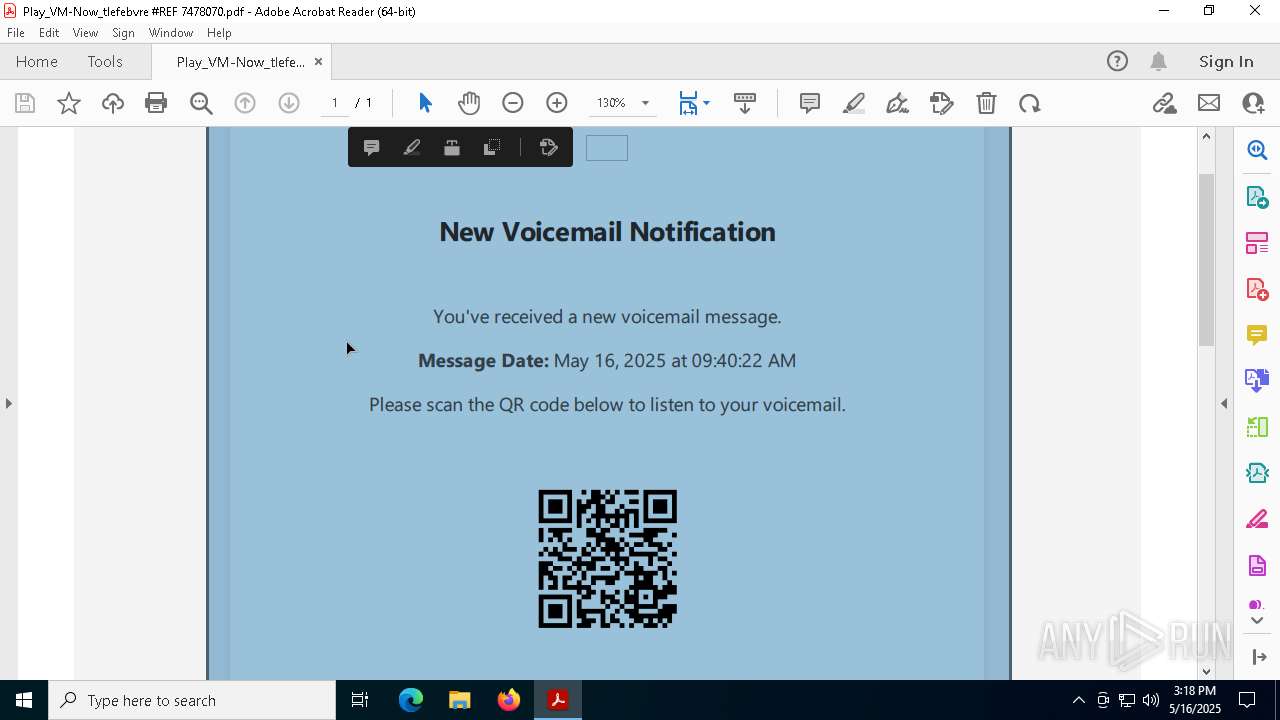Viewport: 1280px width, 720px height.
Task: Highlight using the floating toolbar pen
Action: [x=411, y=148]
